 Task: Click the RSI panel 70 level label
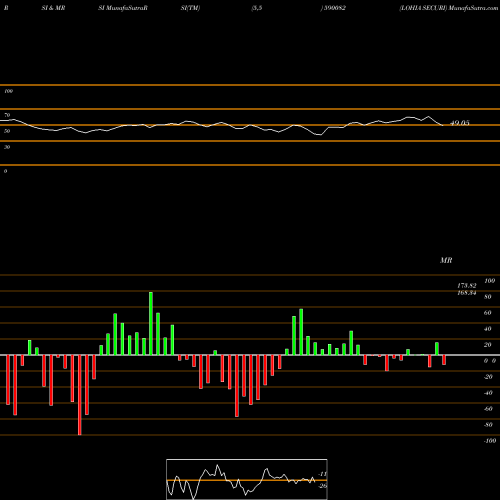7,115
